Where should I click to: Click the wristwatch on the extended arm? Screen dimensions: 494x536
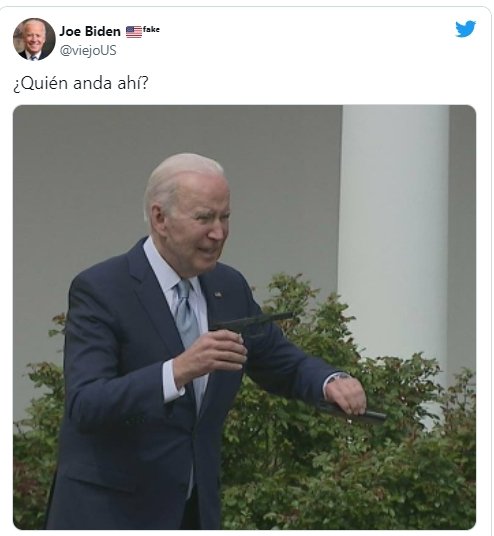[x=339, y=377]
